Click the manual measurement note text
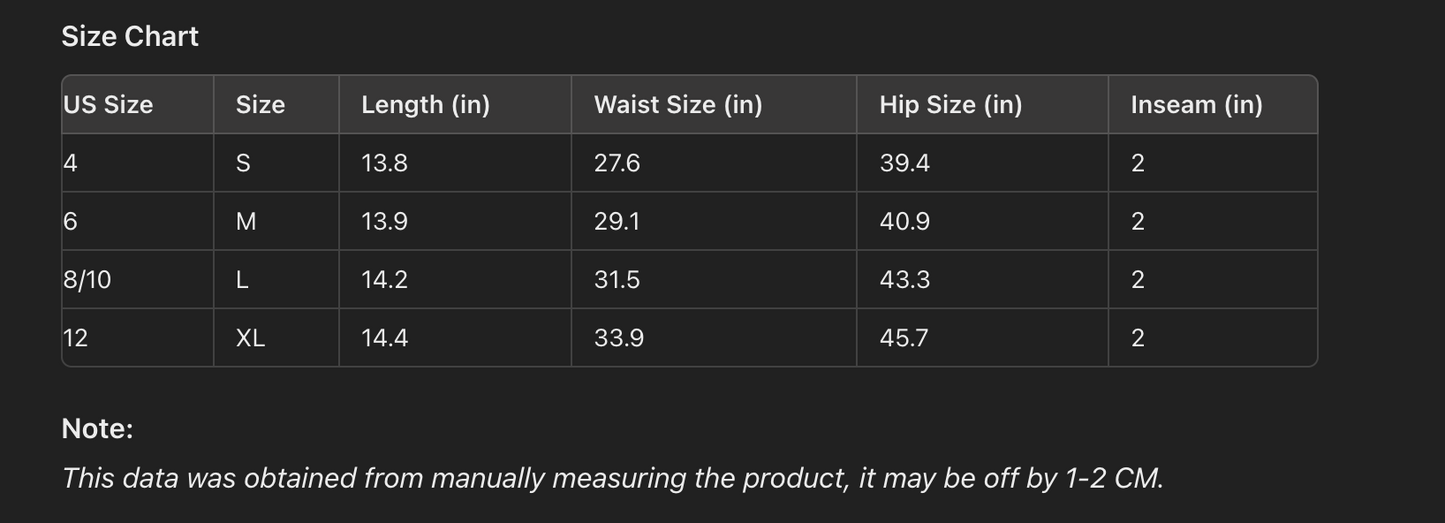1445x523 pixels. point(612,478)
